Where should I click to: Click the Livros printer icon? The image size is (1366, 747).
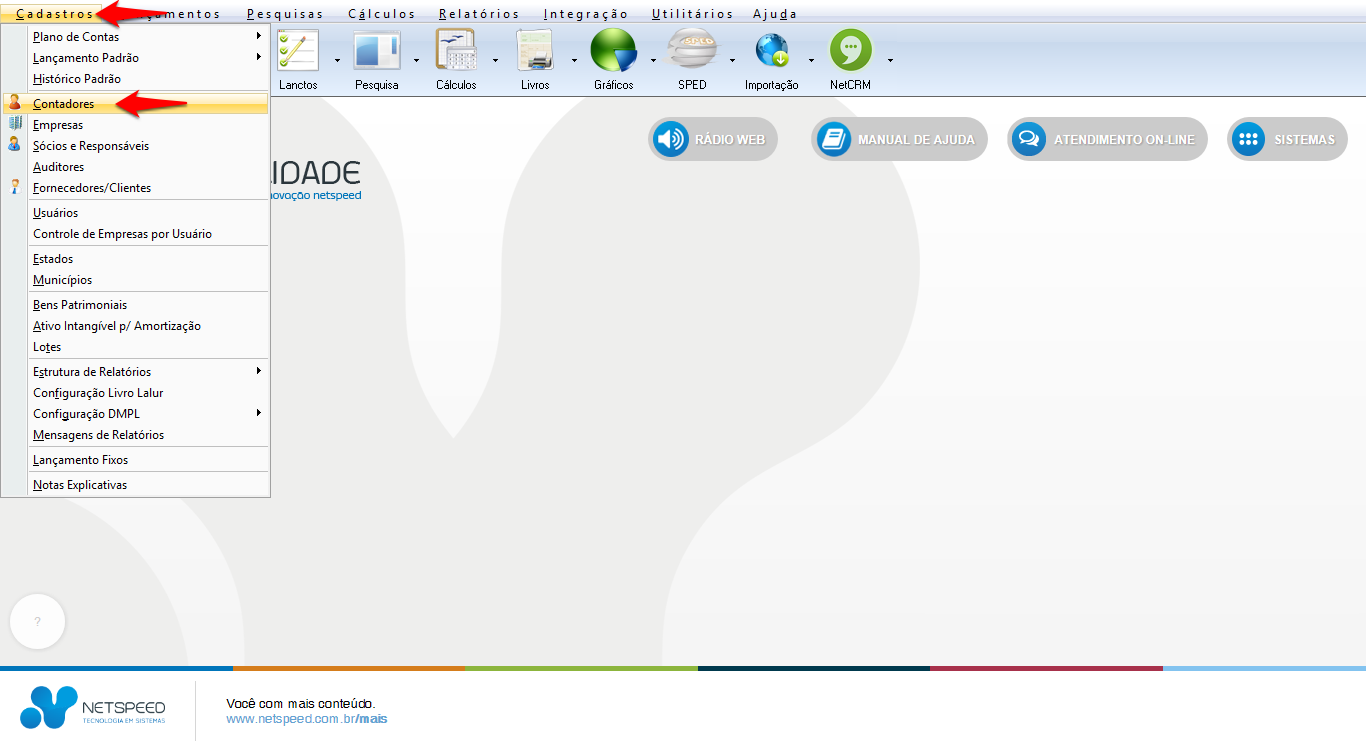[x=535, y=52]
